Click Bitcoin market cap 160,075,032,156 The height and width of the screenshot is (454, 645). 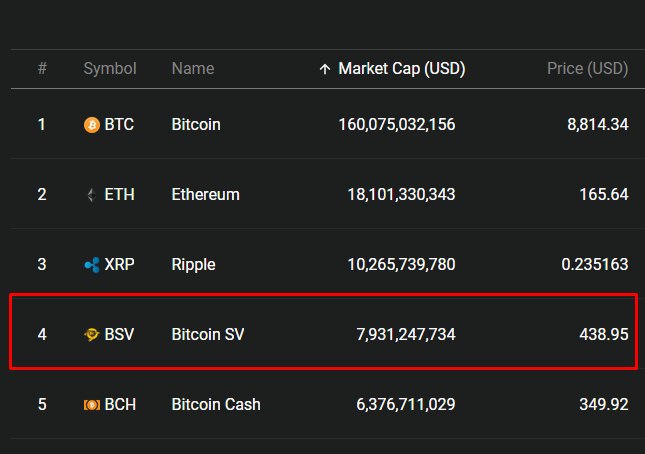click(x=397, y=125)
